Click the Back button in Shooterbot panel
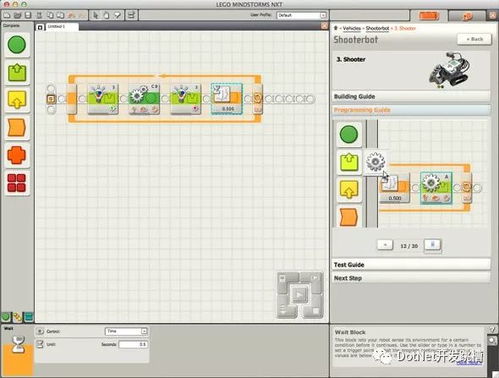Image resolution: width=499 pixels, height=378 pixels. (474, 39)
